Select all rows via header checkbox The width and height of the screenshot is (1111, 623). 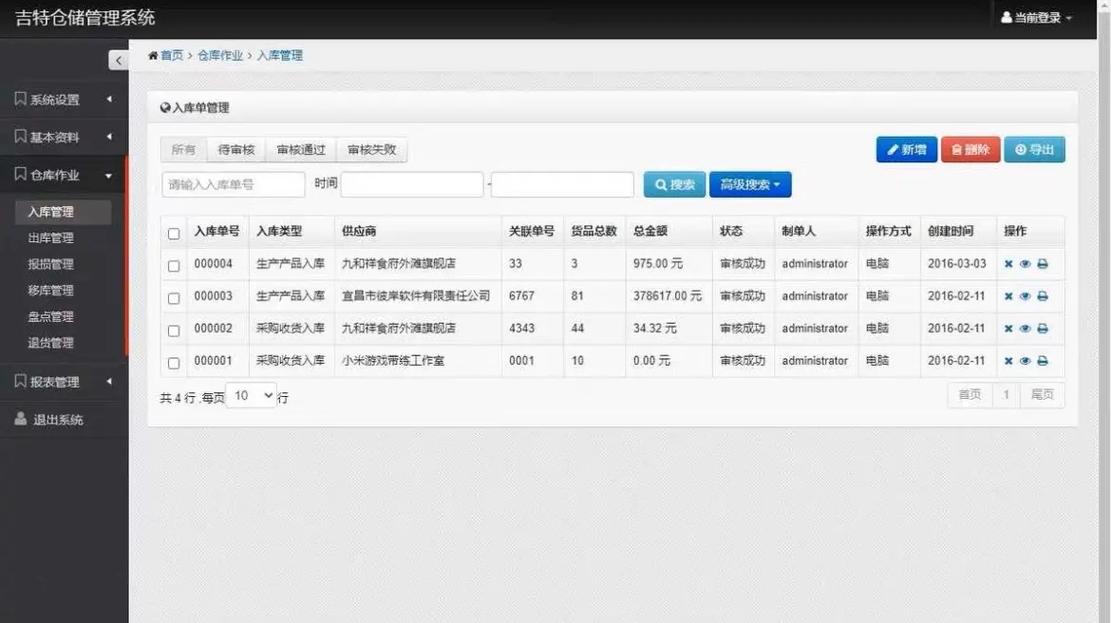click(173, 231)
